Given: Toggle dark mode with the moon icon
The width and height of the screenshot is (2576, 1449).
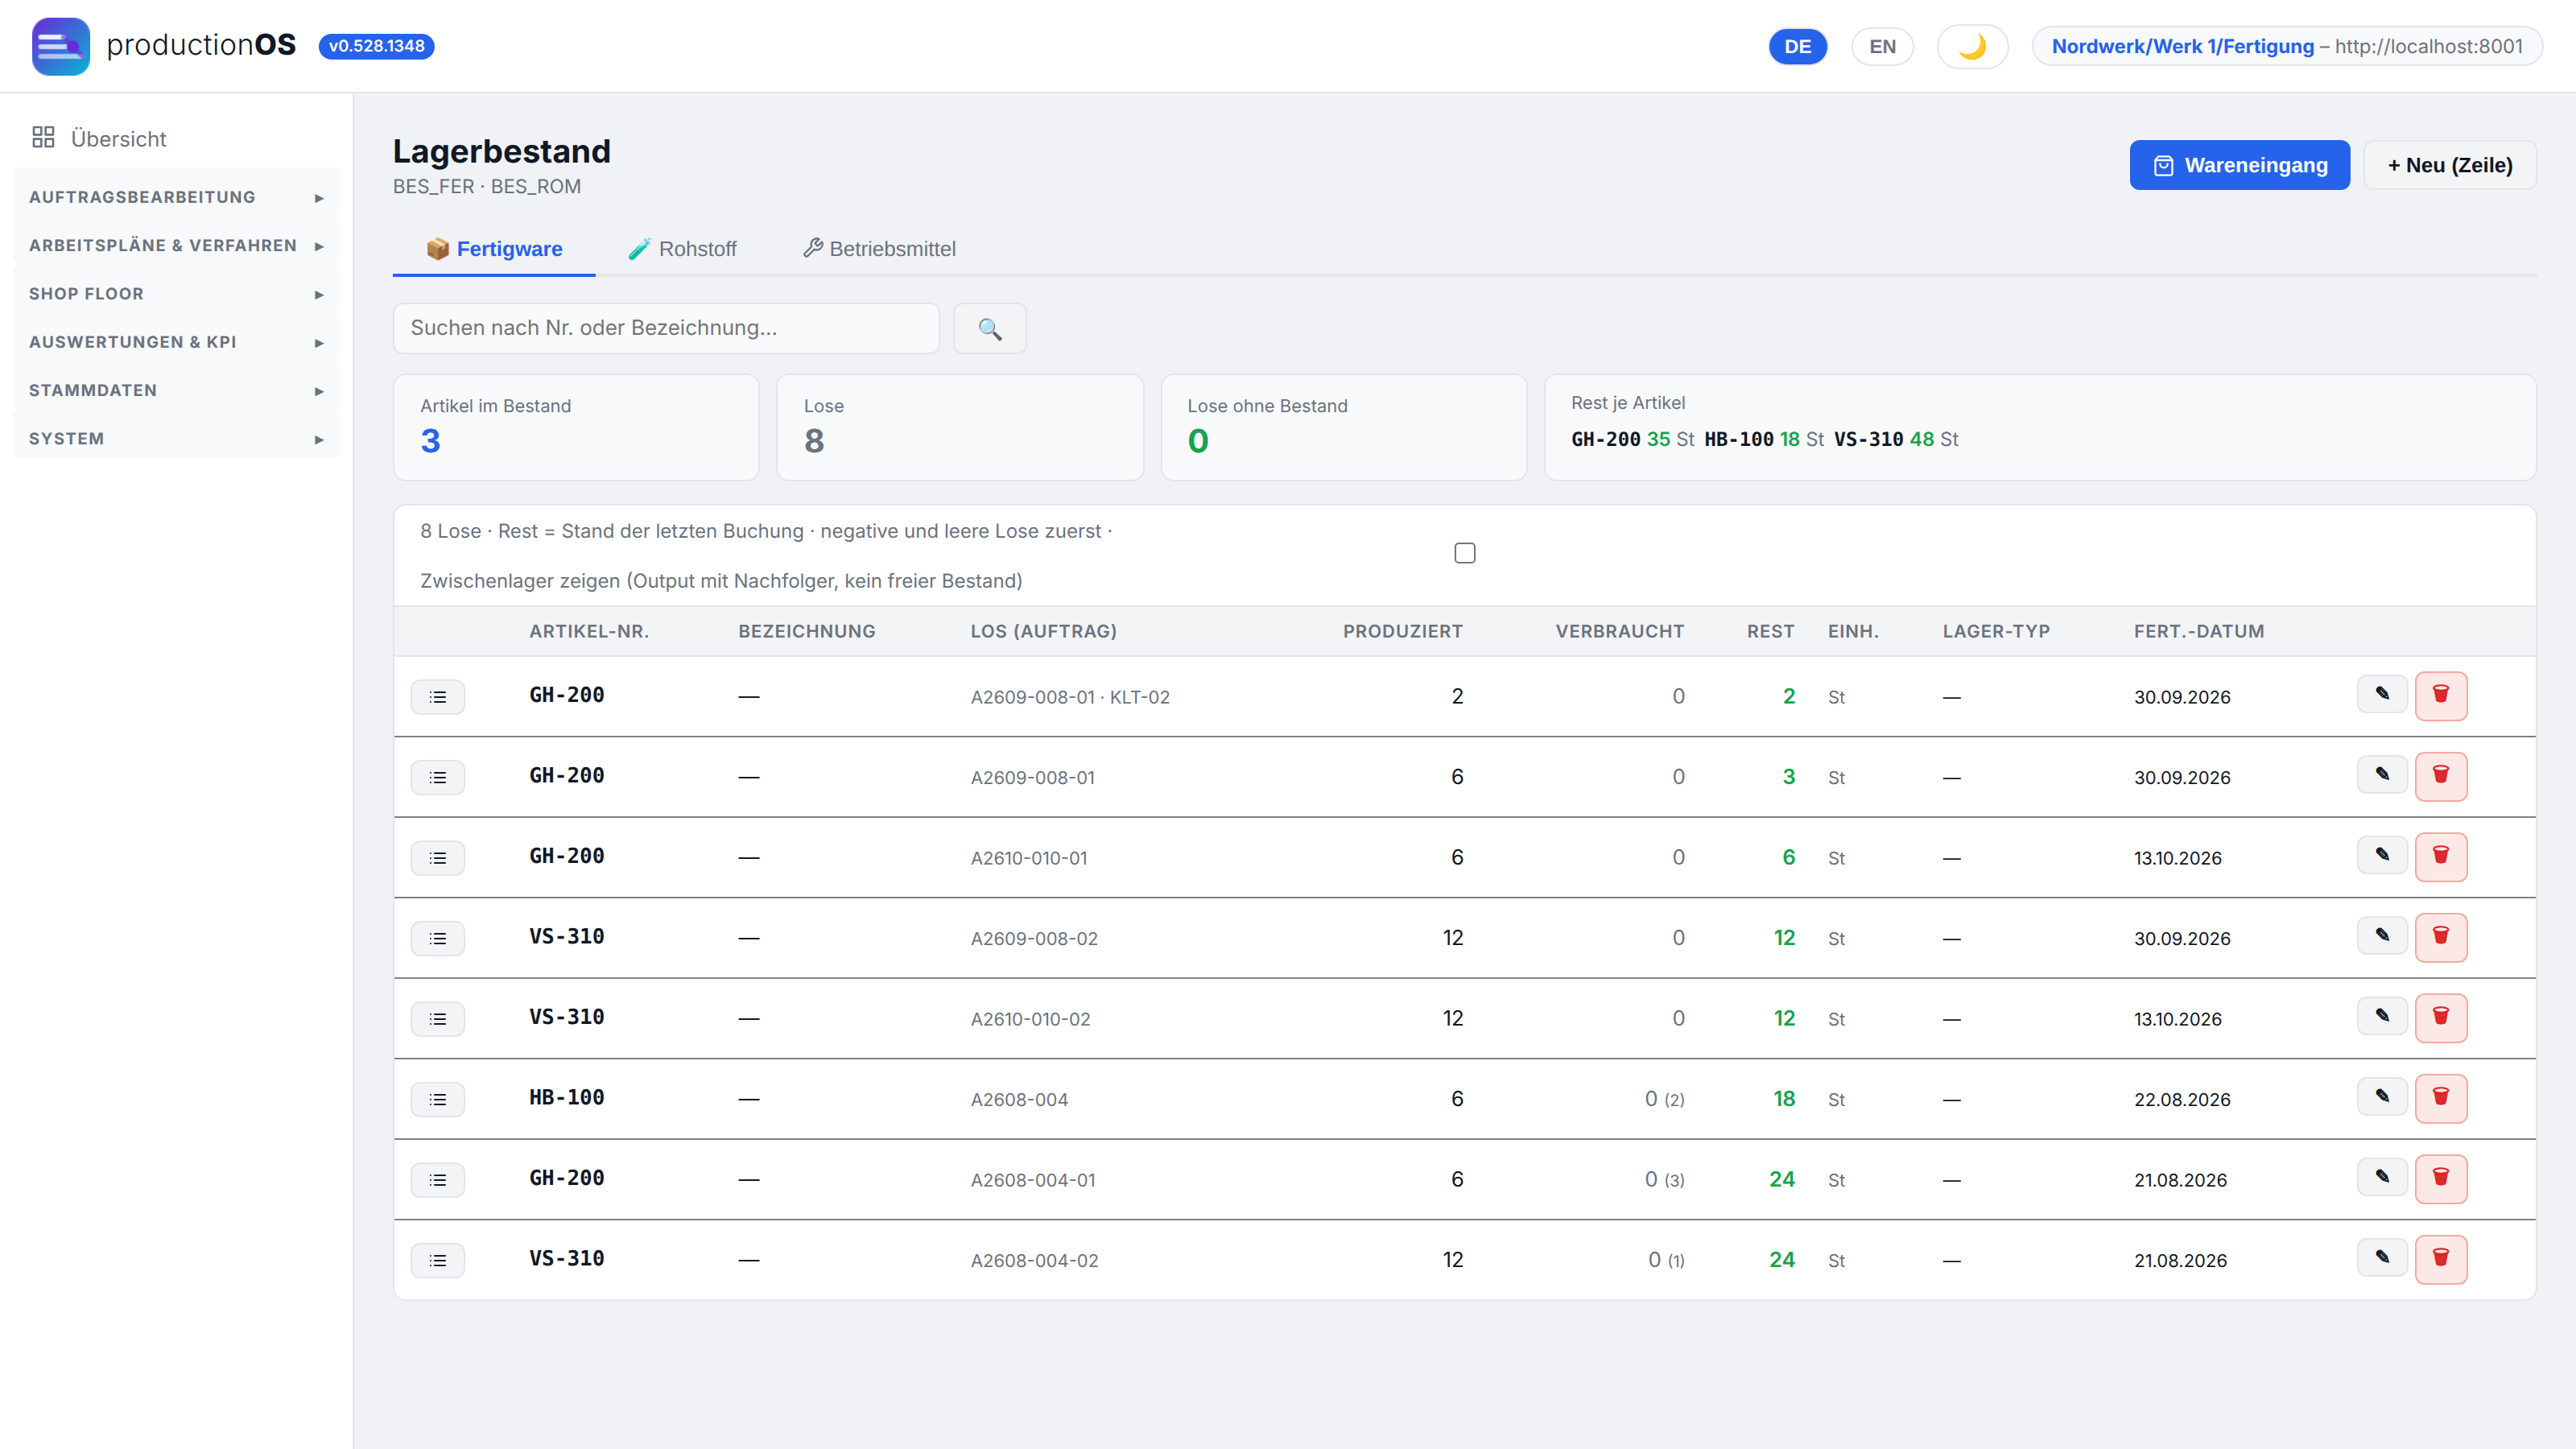Looking at the screenshot, I should tap(1972, 46).
